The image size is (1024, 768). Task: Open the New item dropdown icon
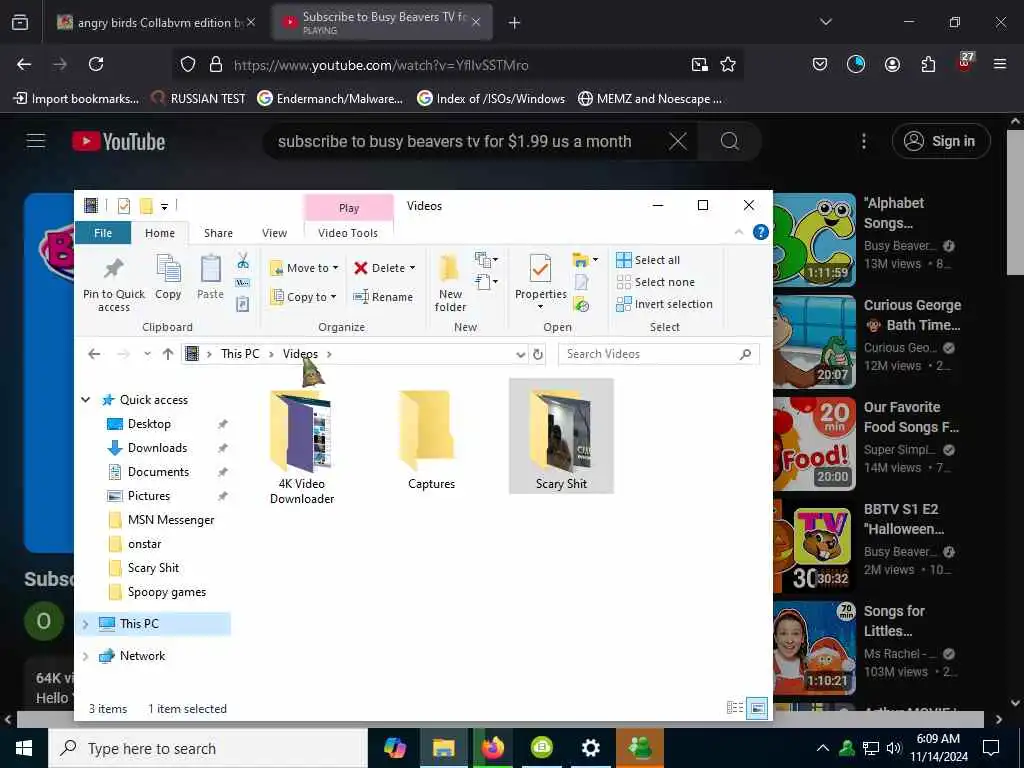(x=487, y=260)
